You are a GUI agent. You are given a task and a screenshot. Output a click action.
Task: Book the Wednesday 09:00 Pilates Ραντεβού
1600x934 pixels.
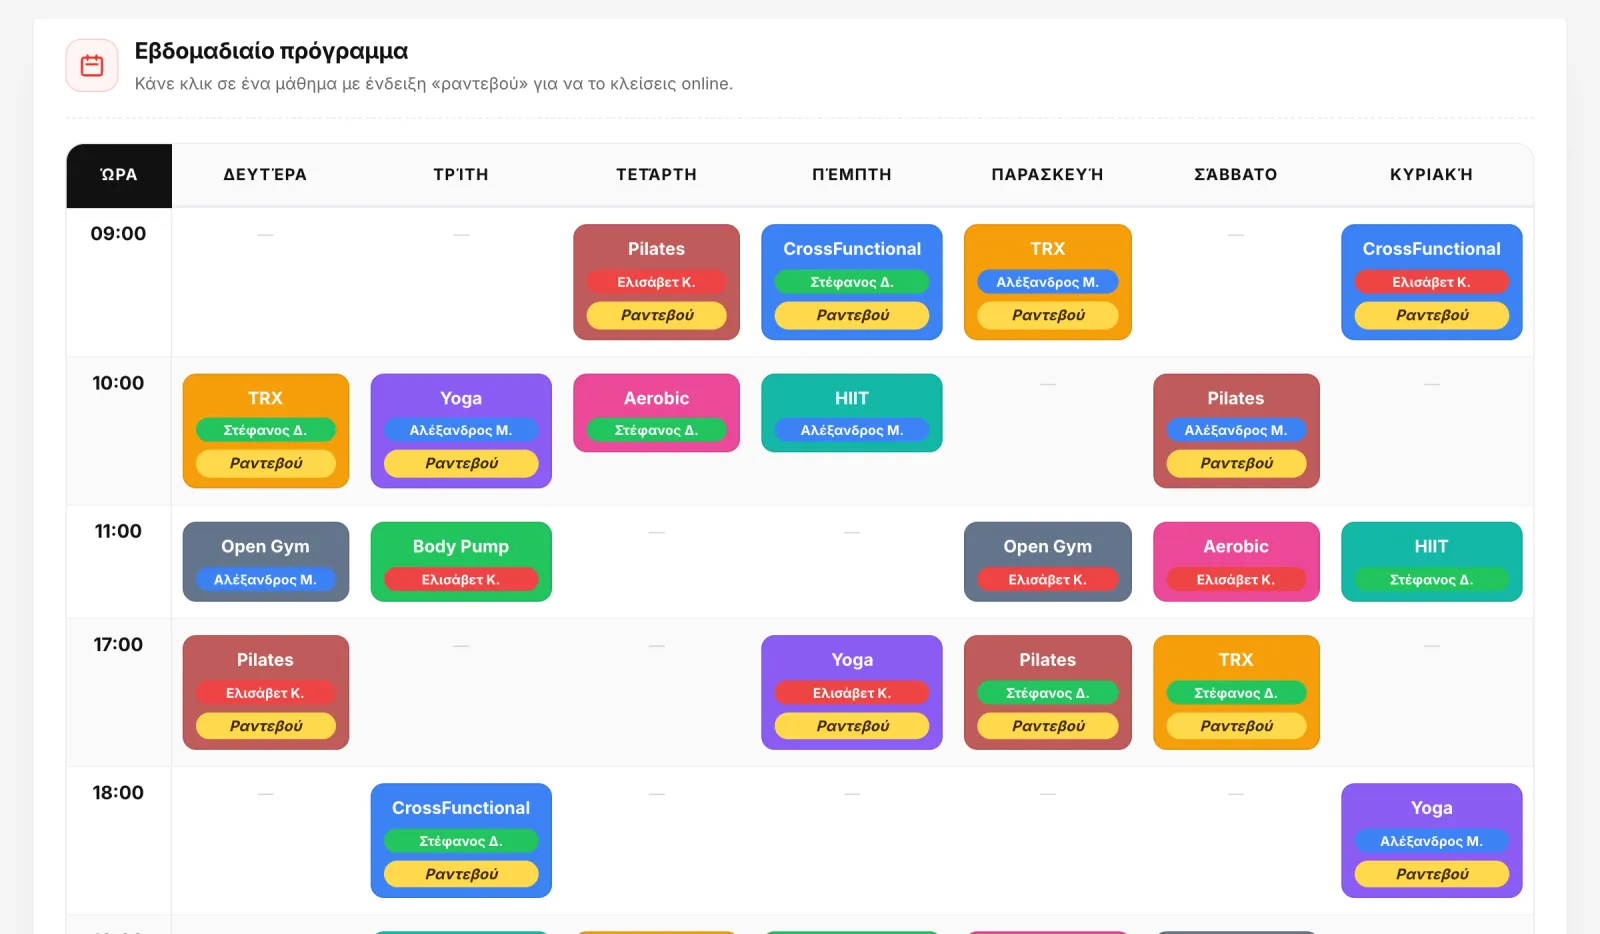point(656,315)
